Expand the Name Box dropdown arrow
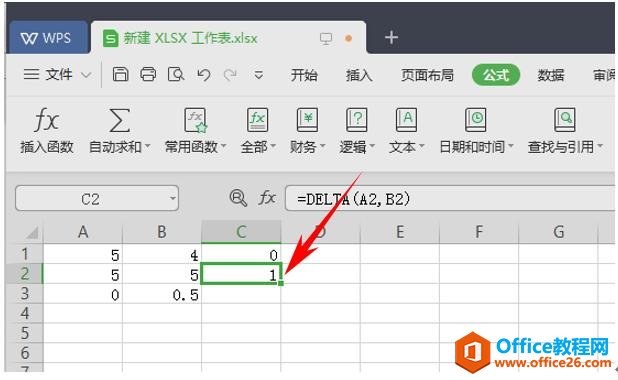This screenshot has width=618, height=380. tap(173, 198)
